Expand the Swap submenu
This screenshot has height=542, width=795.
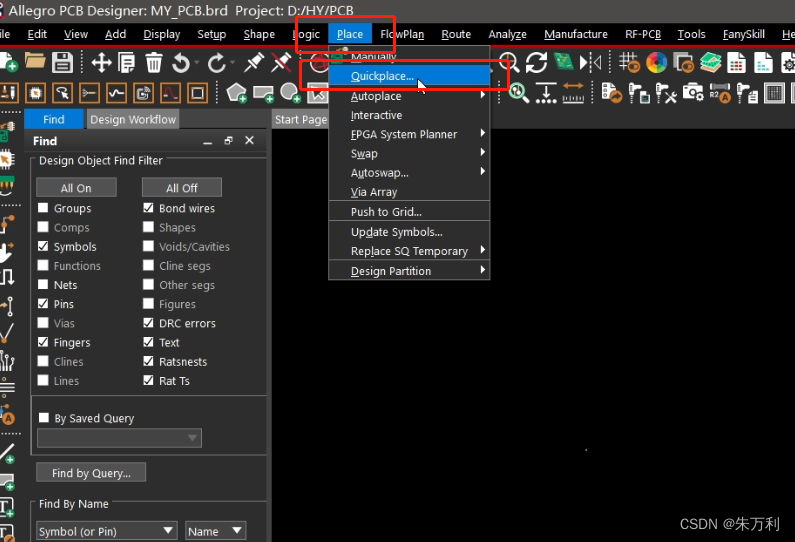(409, 154)
